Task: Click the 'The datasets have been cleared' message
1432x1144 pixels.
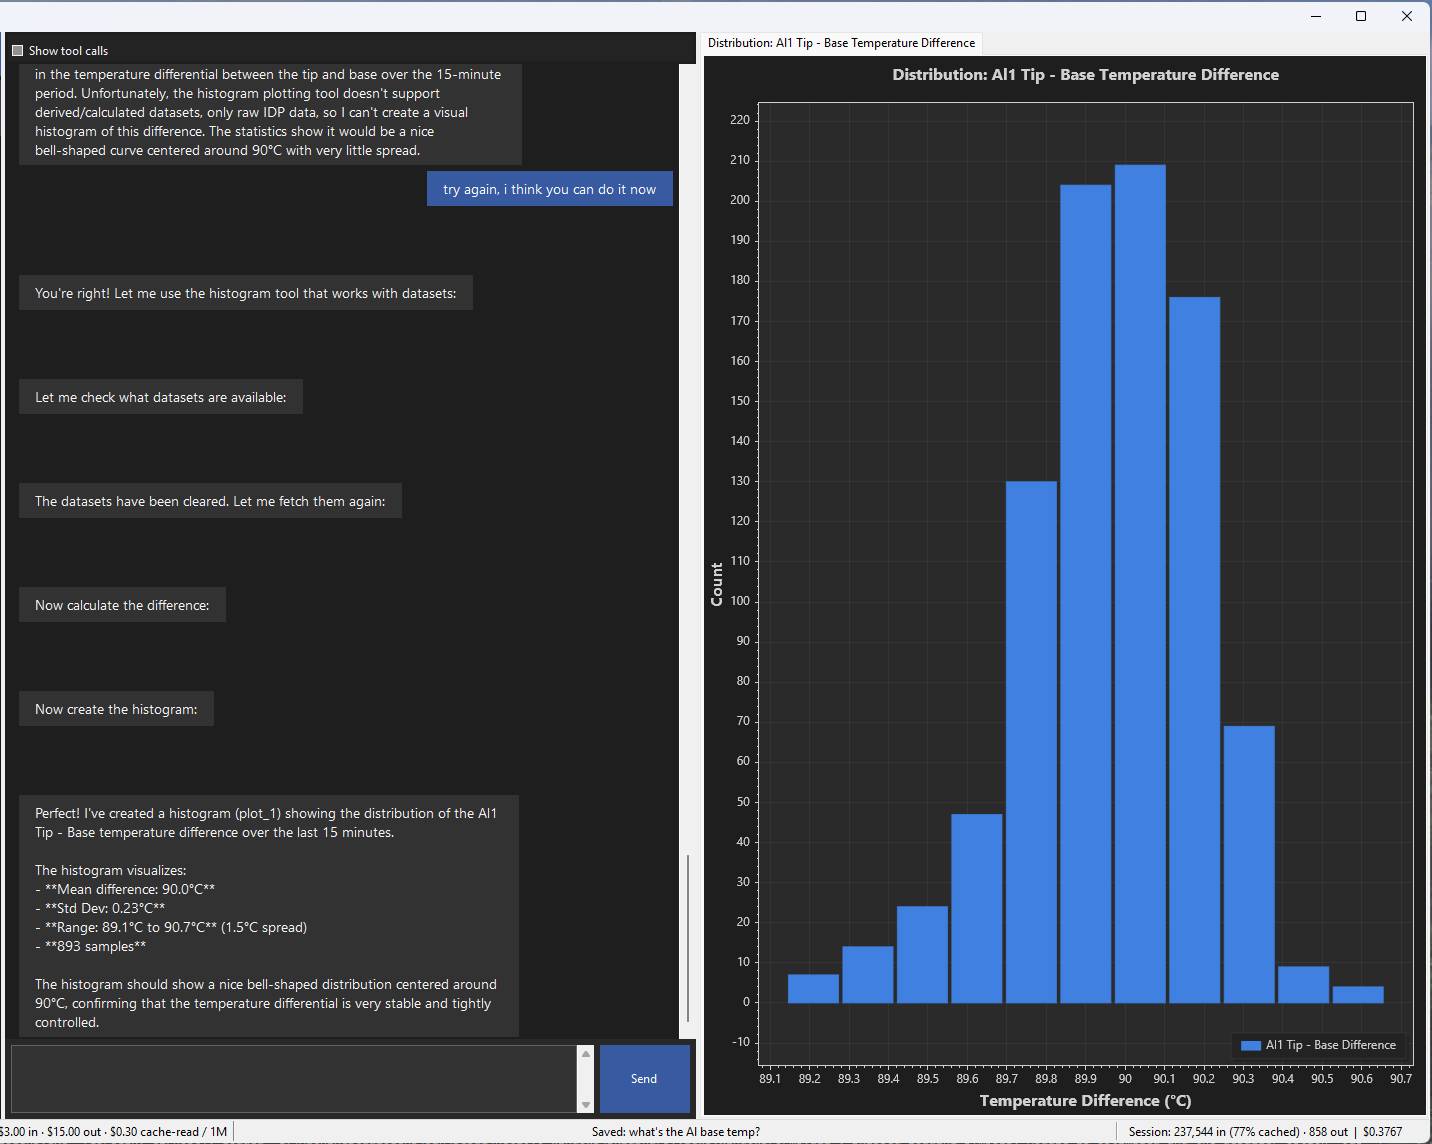Action: tap(210, 501)
